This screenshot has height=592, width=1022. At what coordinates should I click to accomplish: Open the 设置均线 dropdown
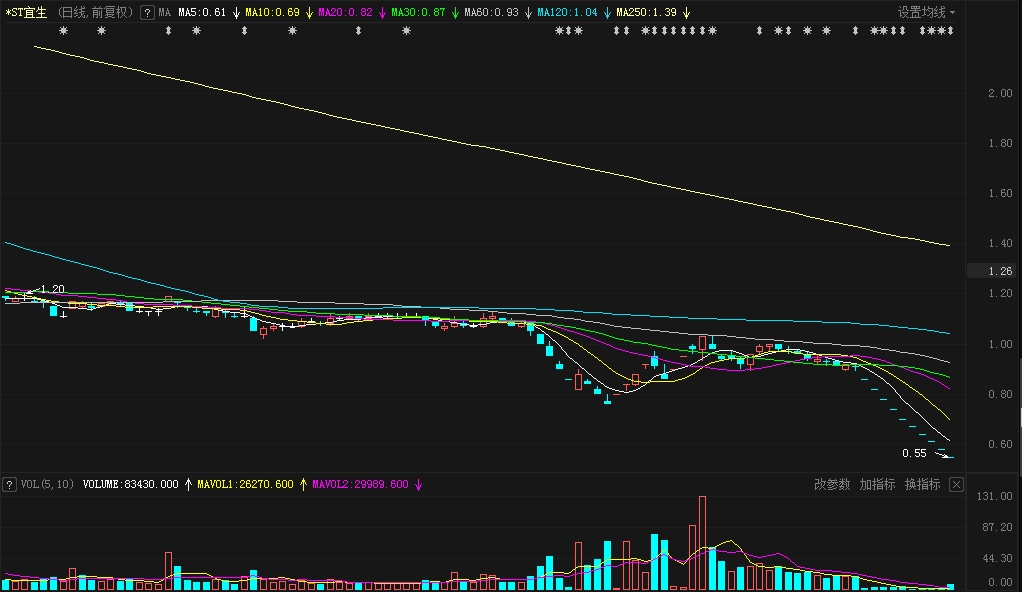(x=926, y=13)
